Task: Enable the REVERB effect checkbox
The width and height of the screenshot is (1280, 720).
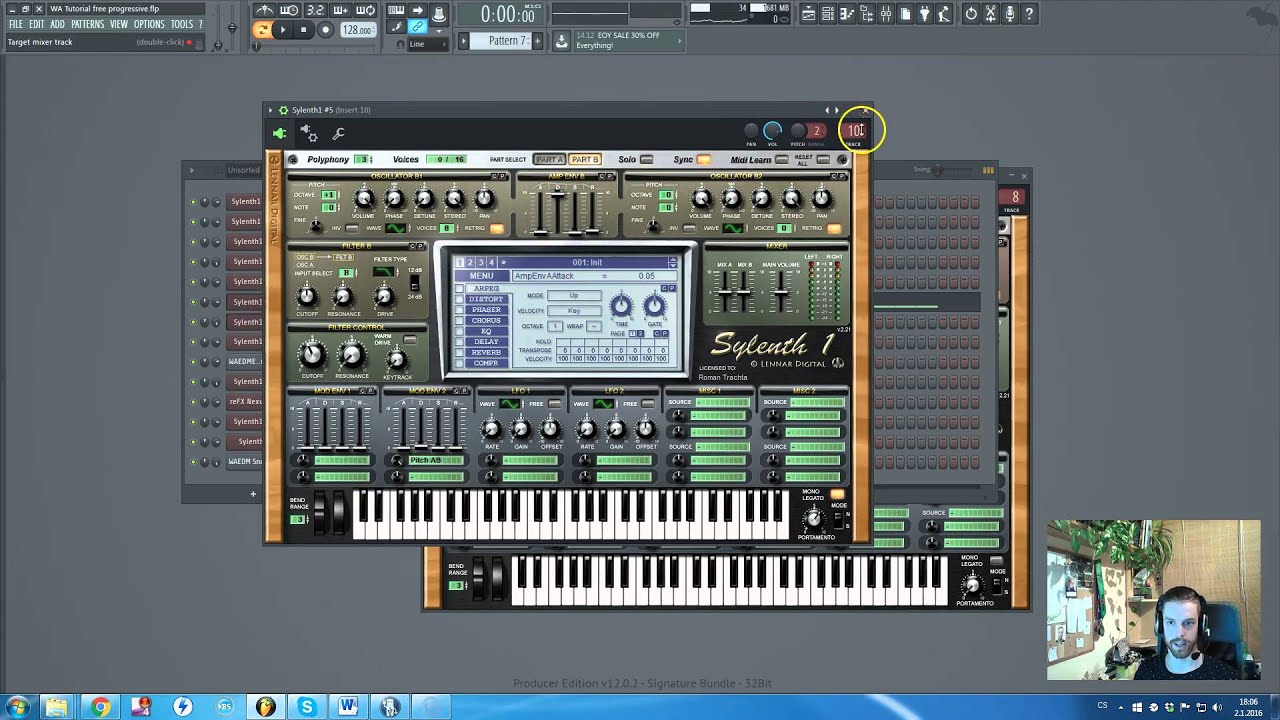Action: [x=460, y=352]
